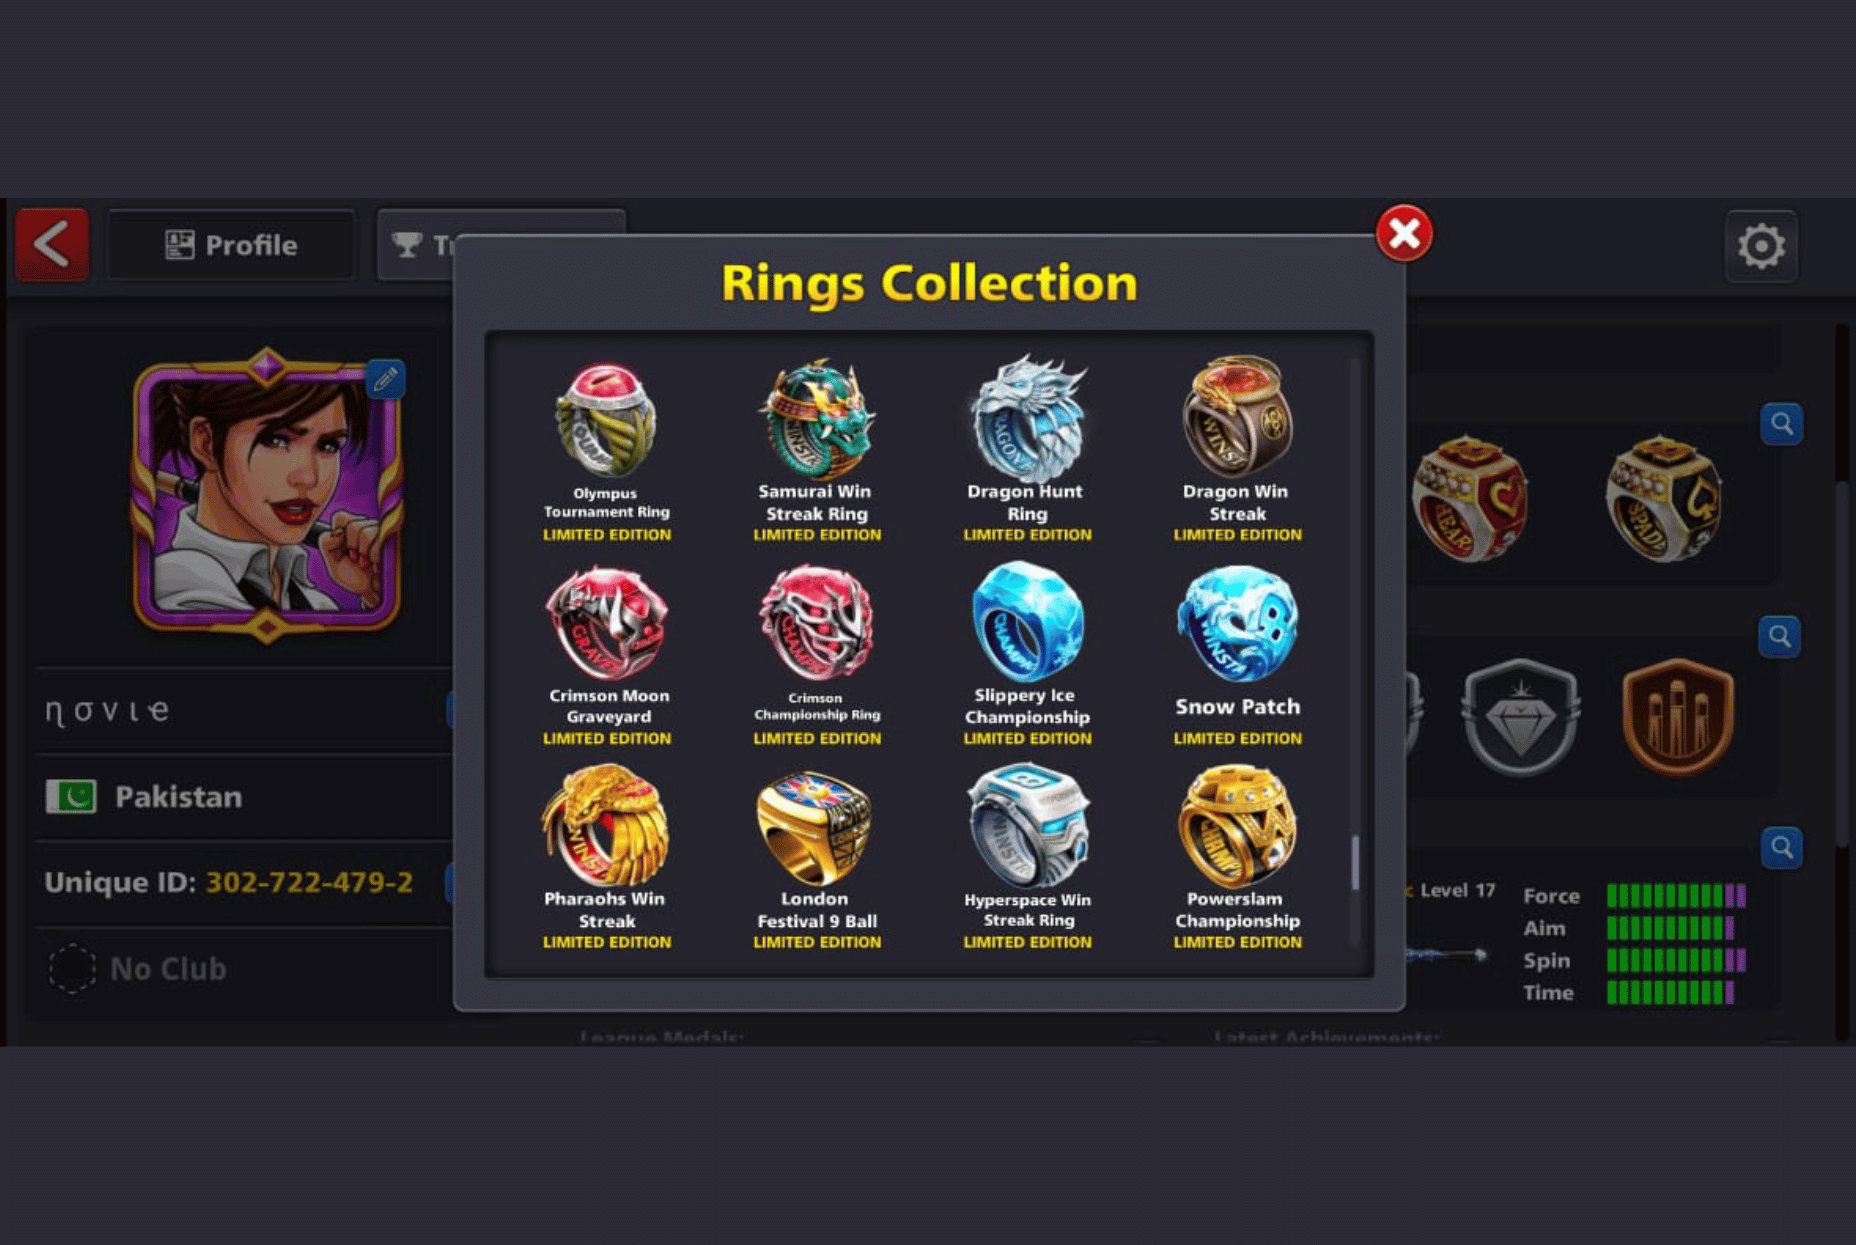
Task: Go back with the red arrow button
Action: click(52, 244)
